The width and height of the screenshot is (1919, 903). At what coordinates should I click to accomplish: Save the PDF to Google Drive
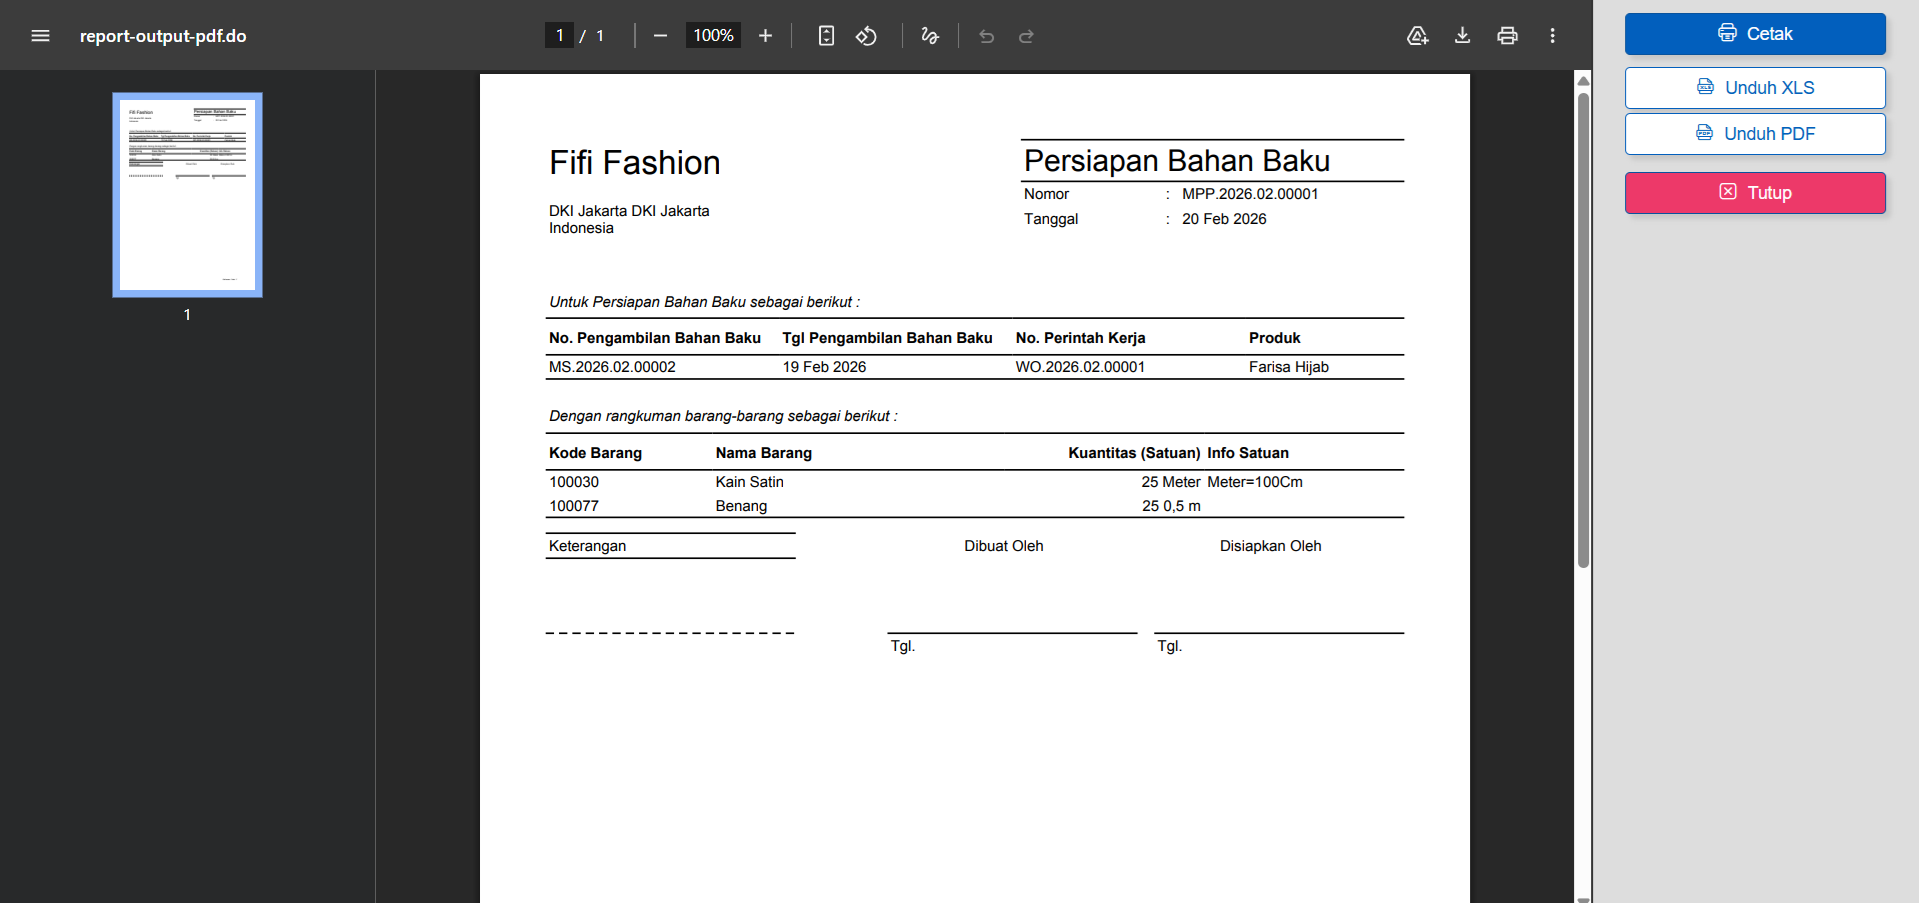[1417, 35]
